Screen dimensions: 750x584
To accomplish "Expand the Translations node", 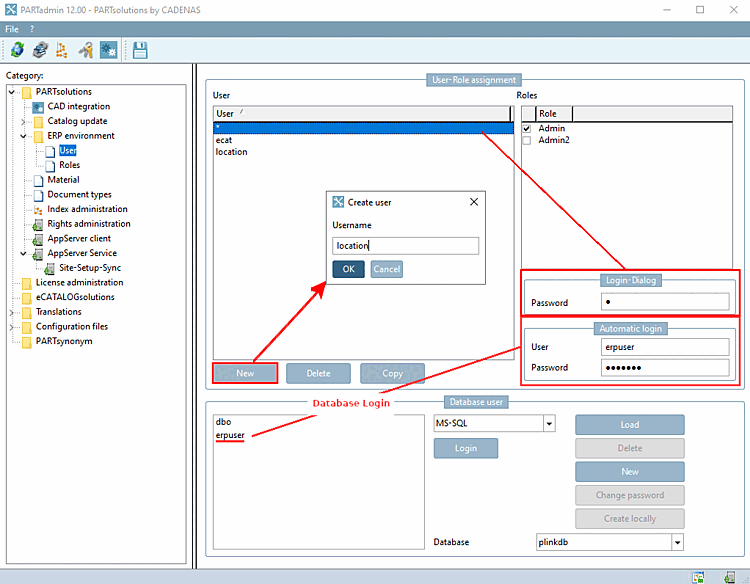I will tap(11, 313).
